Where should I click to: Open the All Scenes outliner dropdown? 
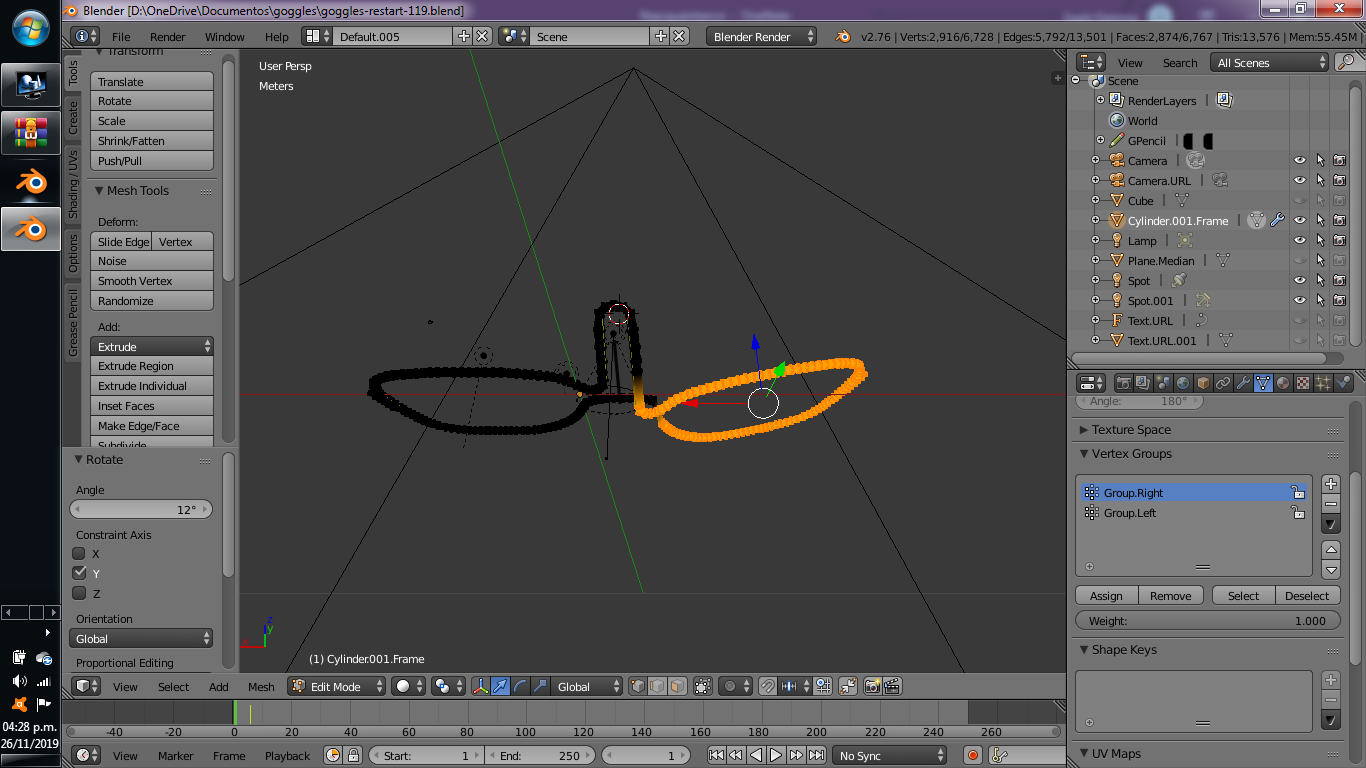(x=1270, y=62)
